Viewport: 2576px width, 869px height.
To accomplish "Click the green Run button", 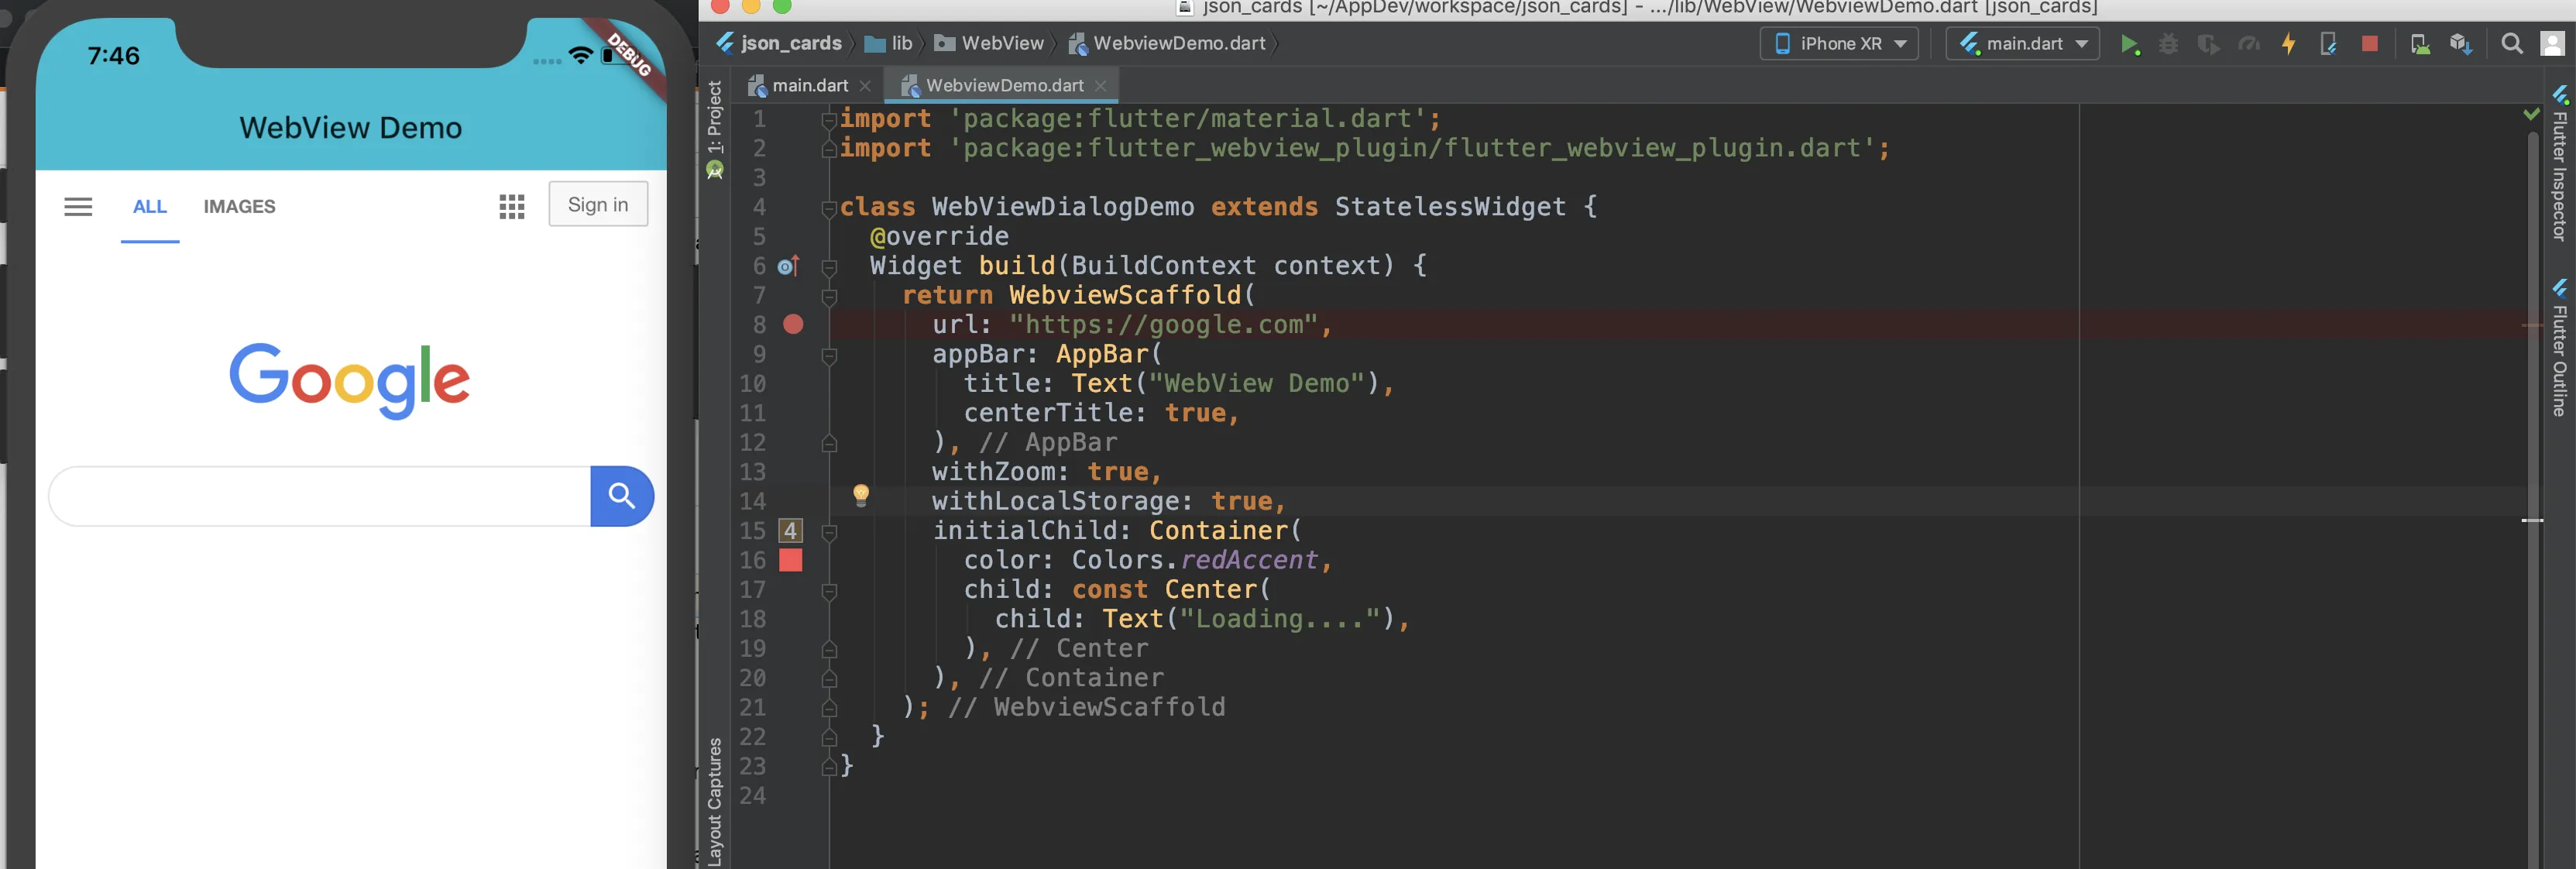I will point(2128,44).
